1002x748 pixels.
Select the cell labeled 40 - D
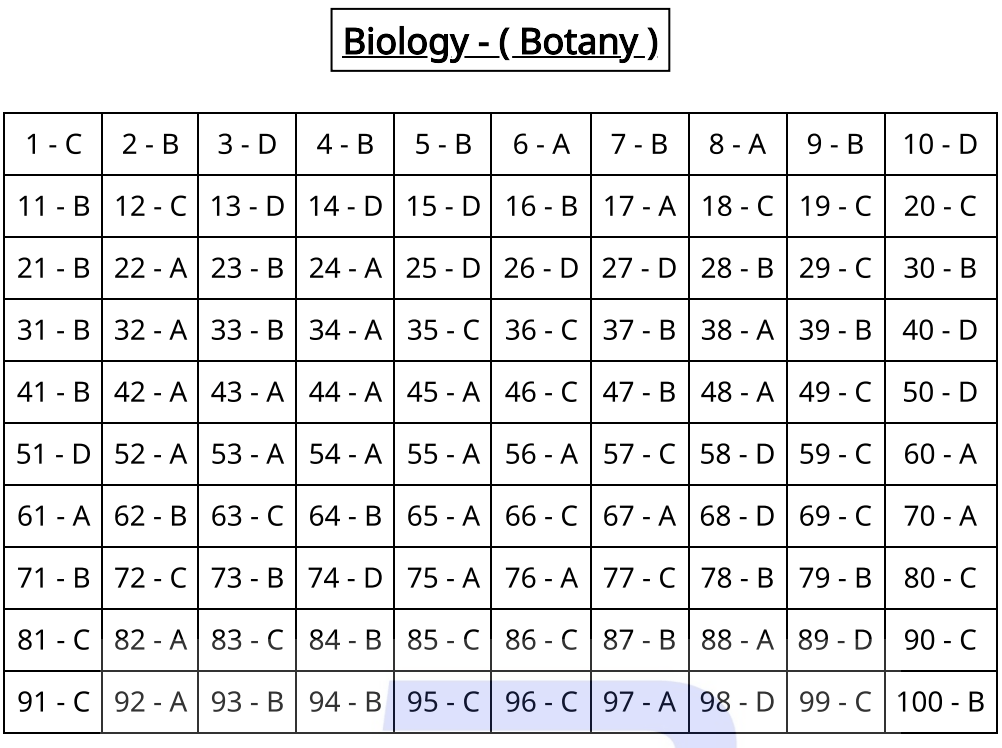(939, 331)
